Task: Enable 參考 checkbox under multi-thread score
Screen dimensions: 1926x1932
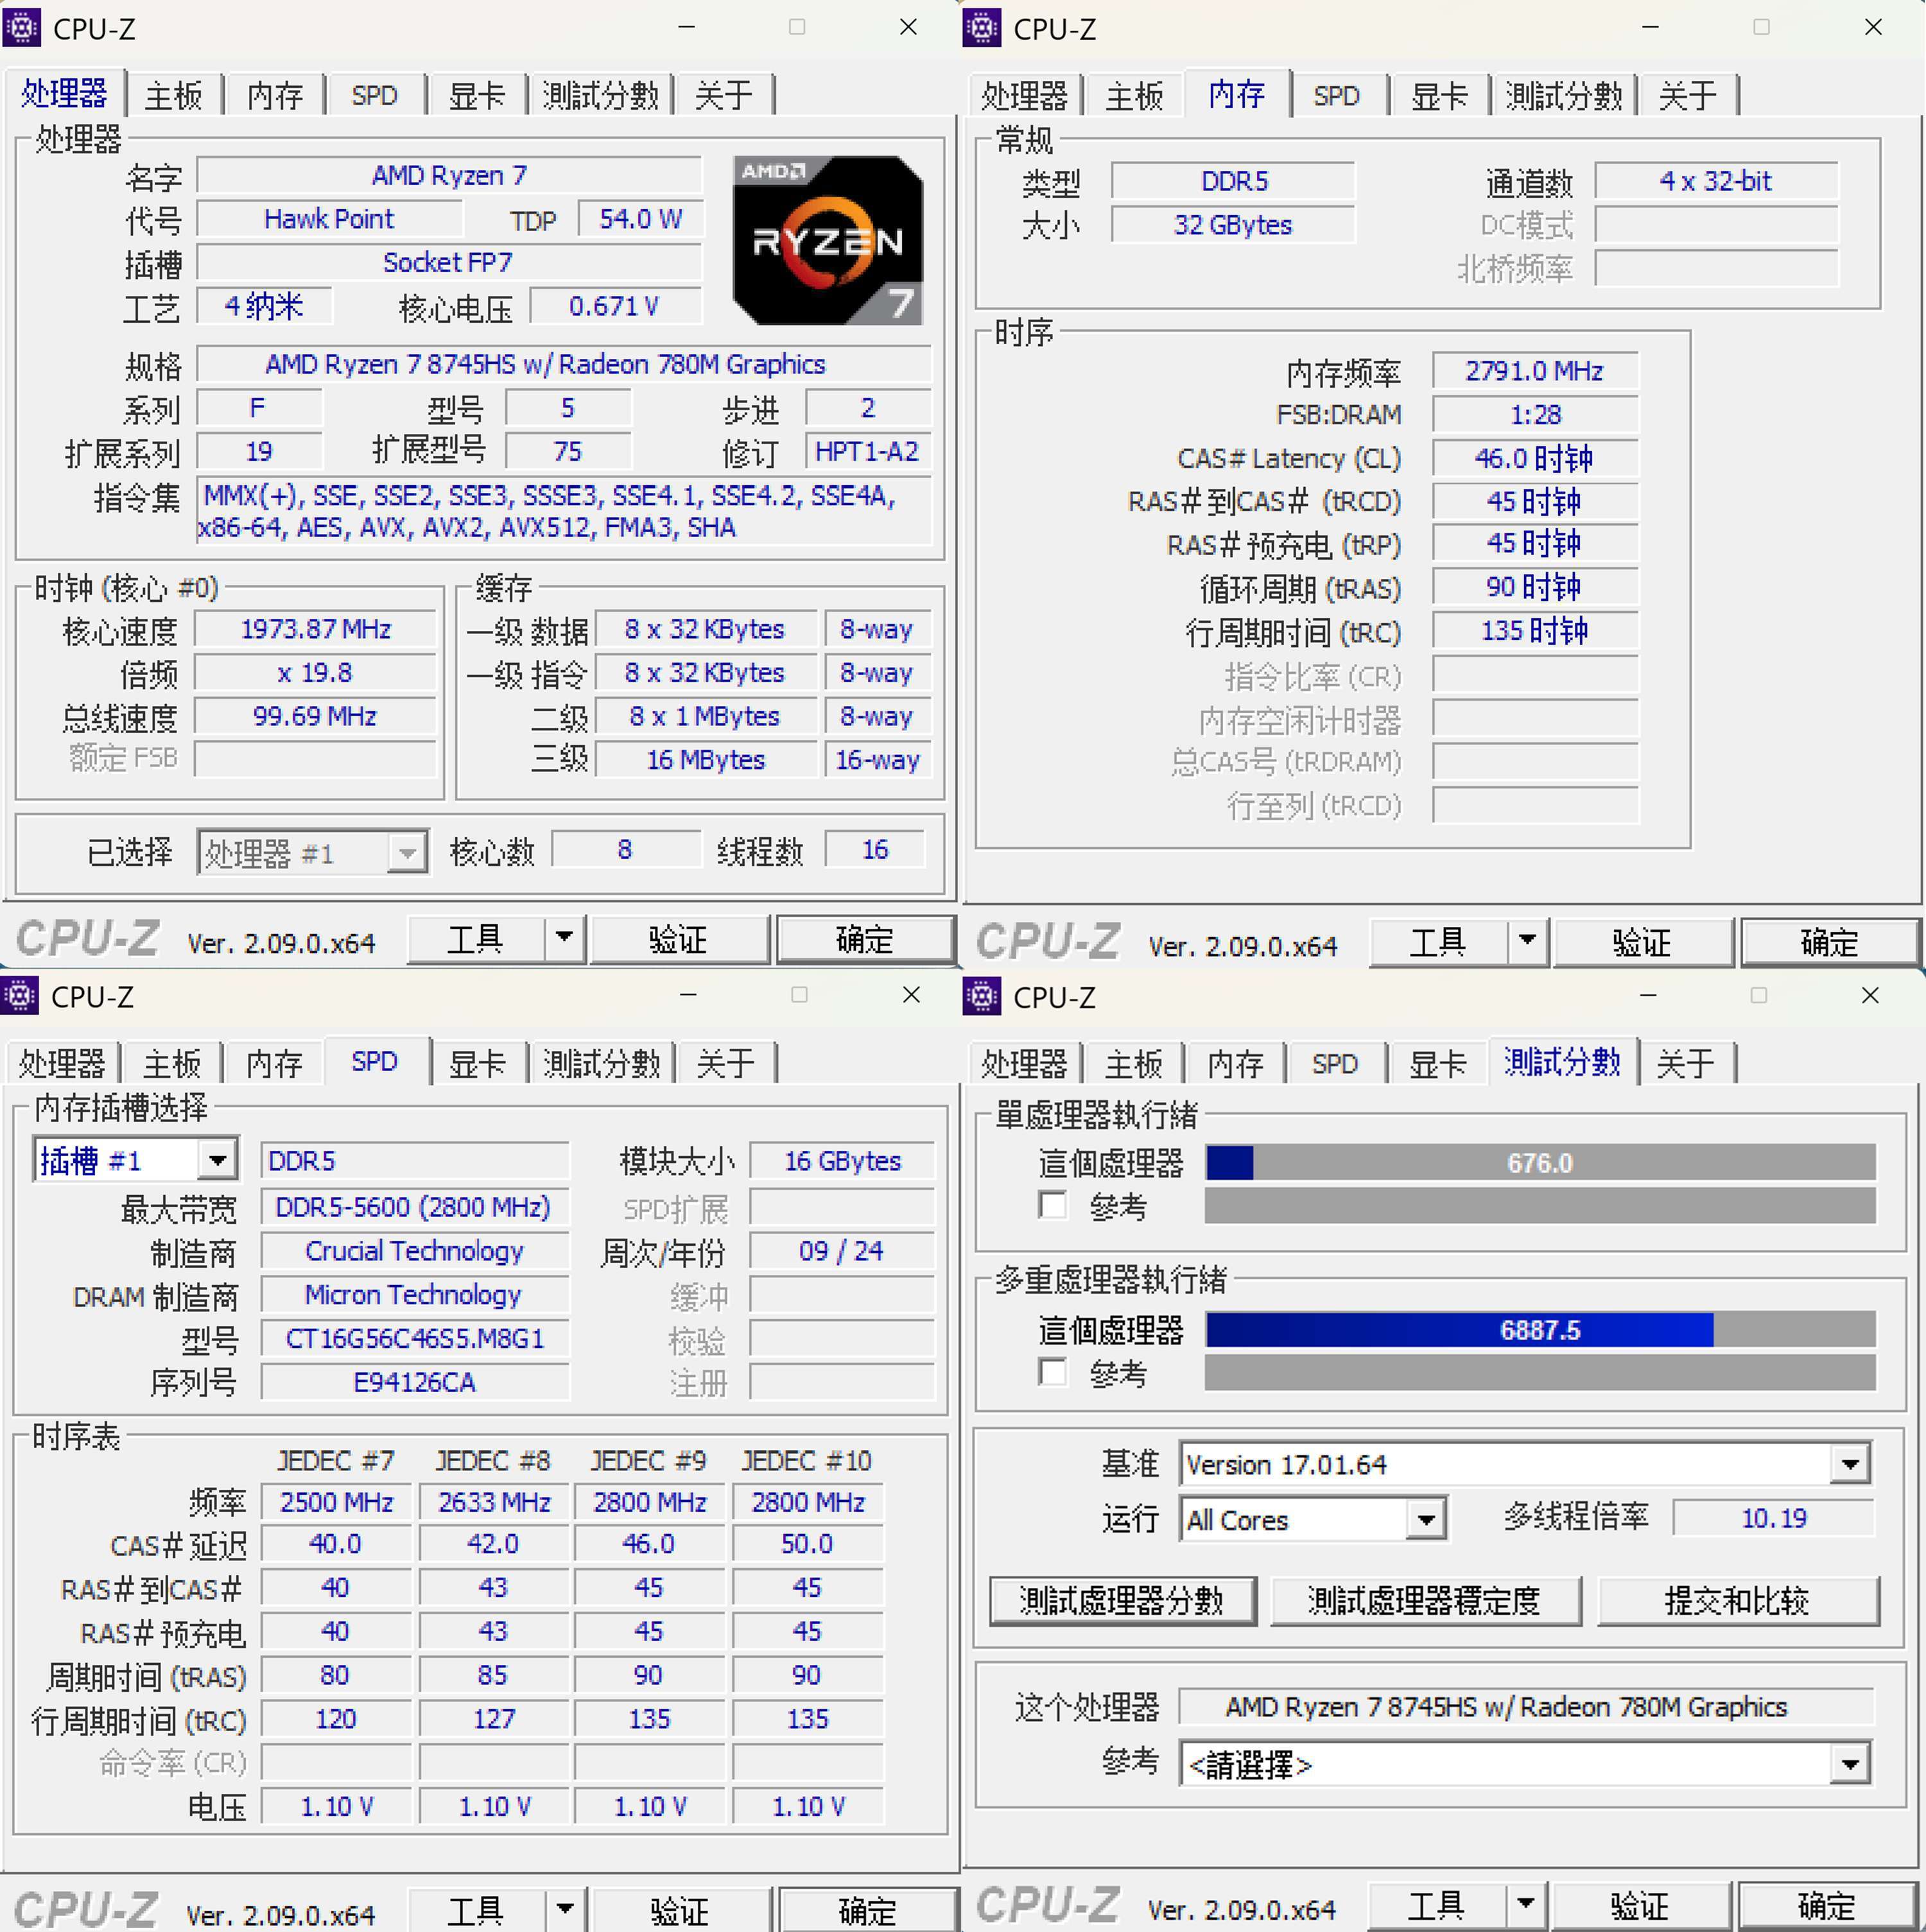Action: tap(1053, 1372)
